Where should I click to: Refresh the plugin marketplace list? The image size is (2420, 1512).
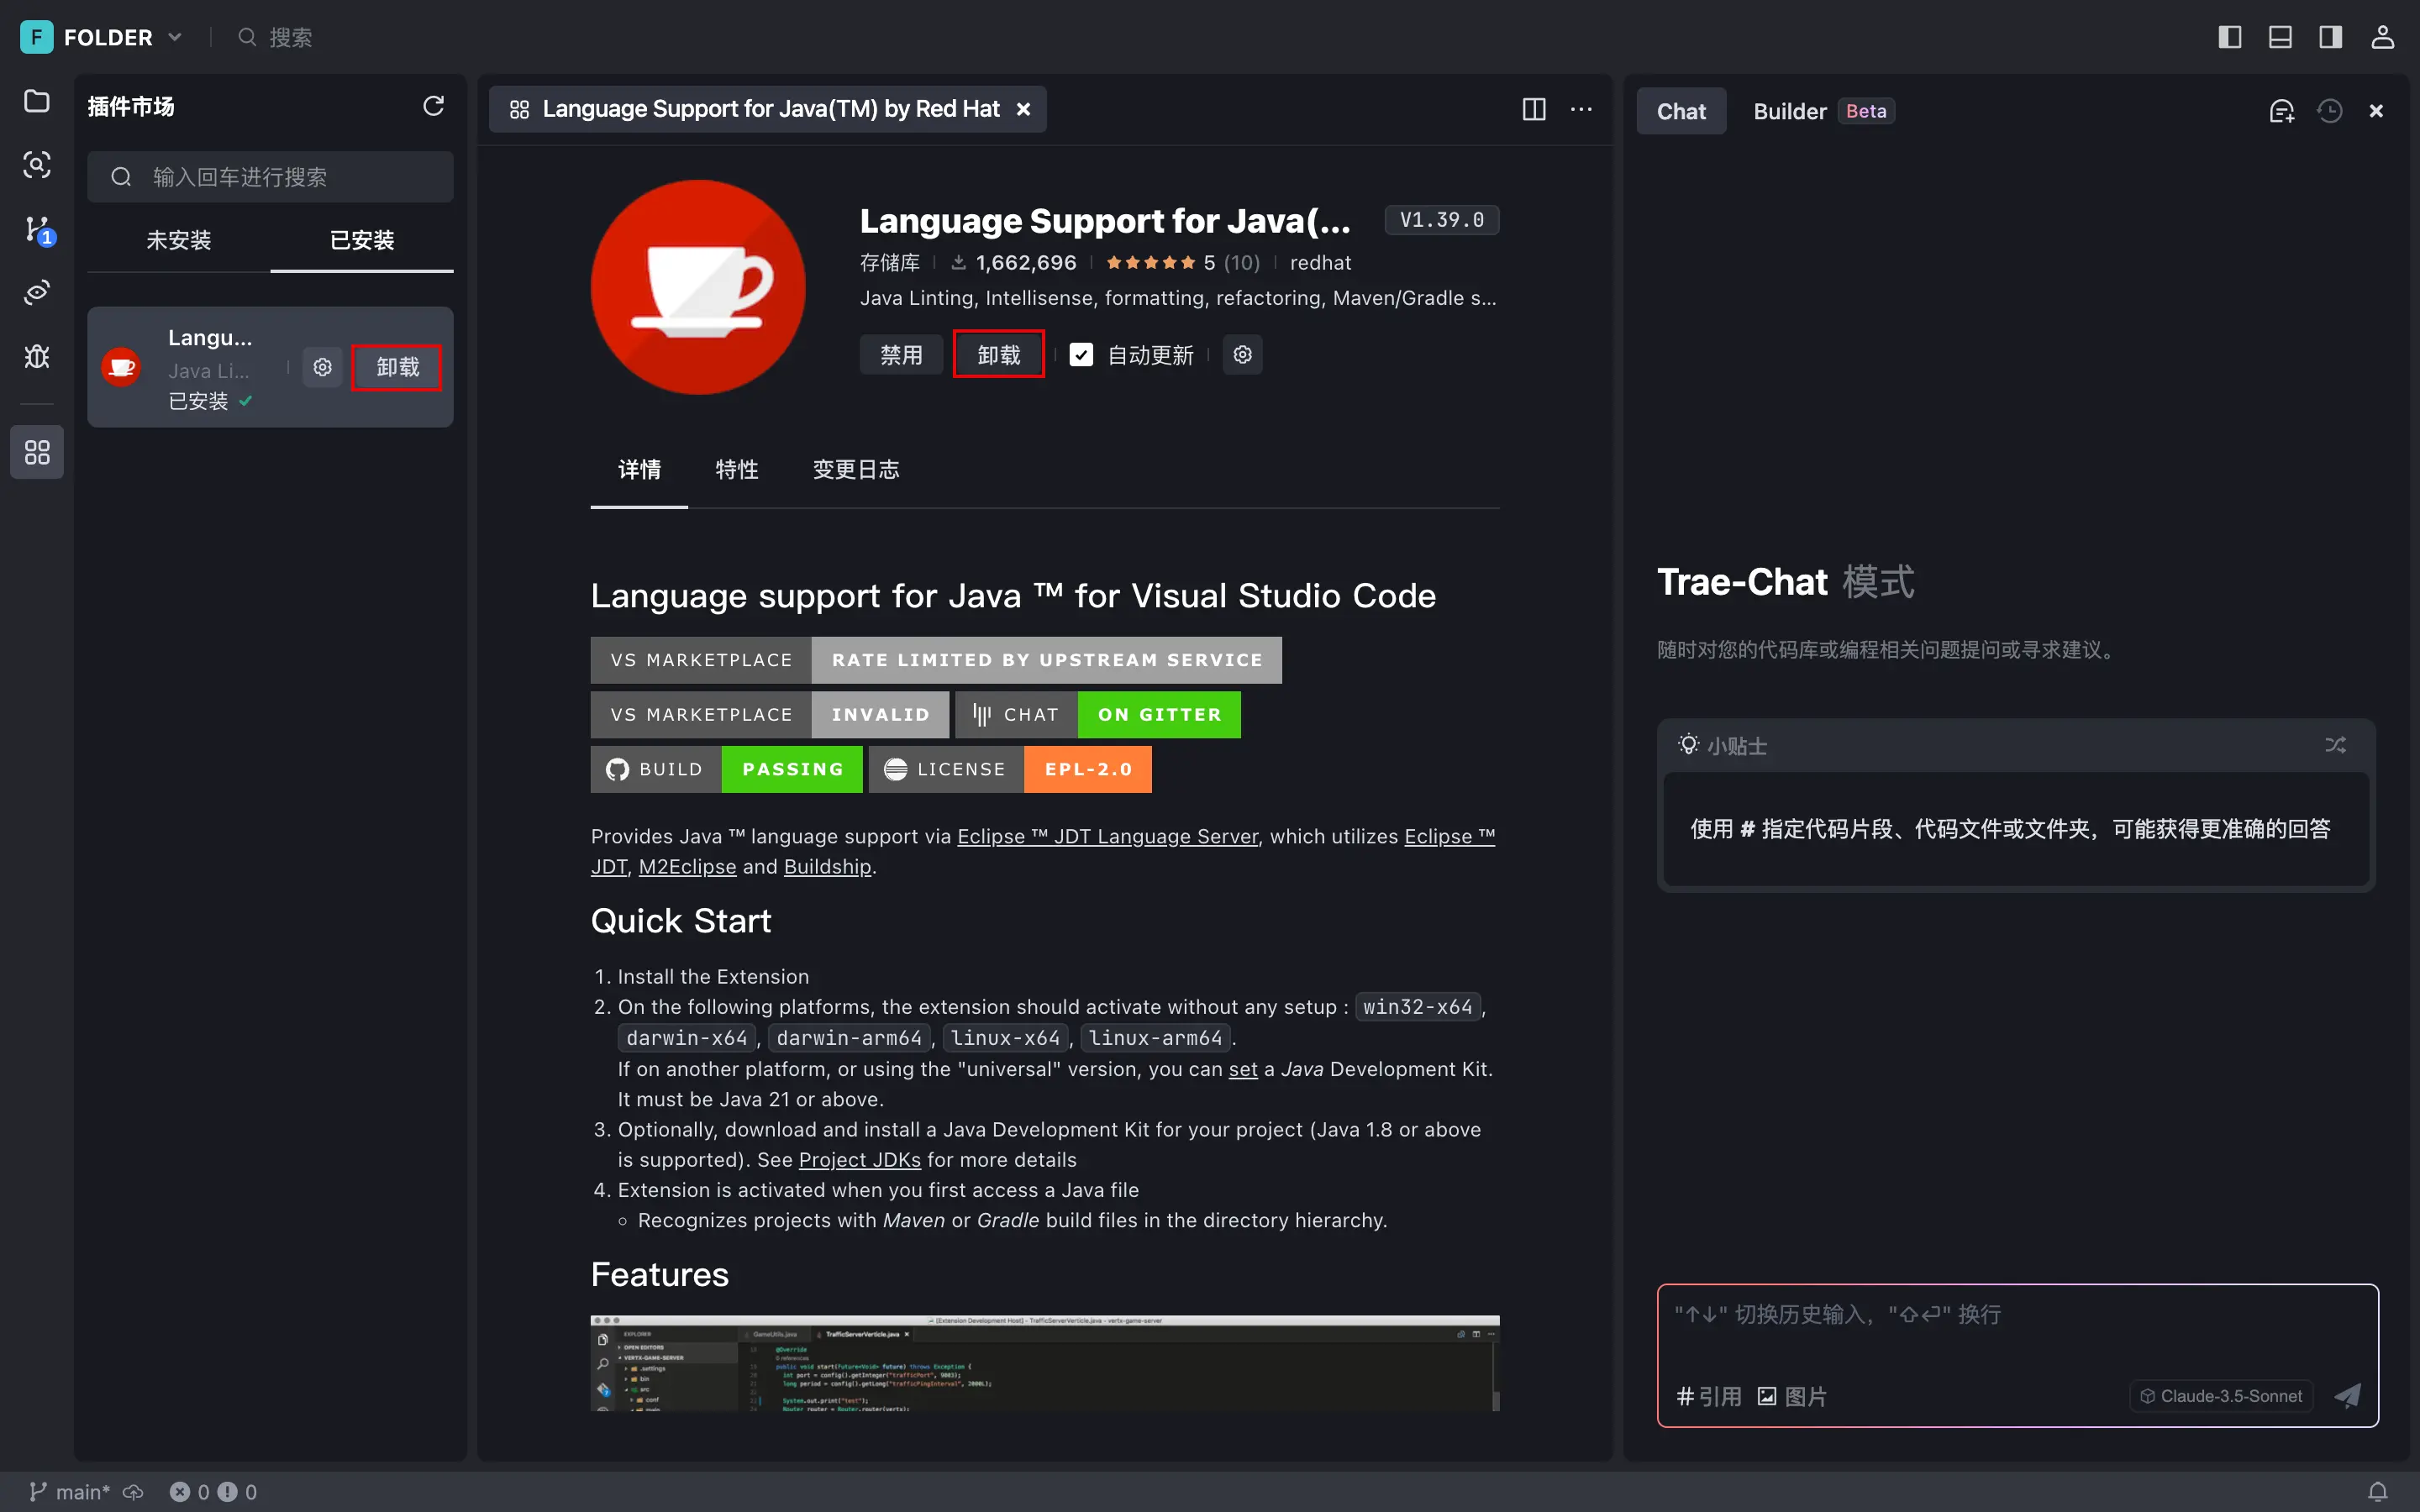[433, 106]
